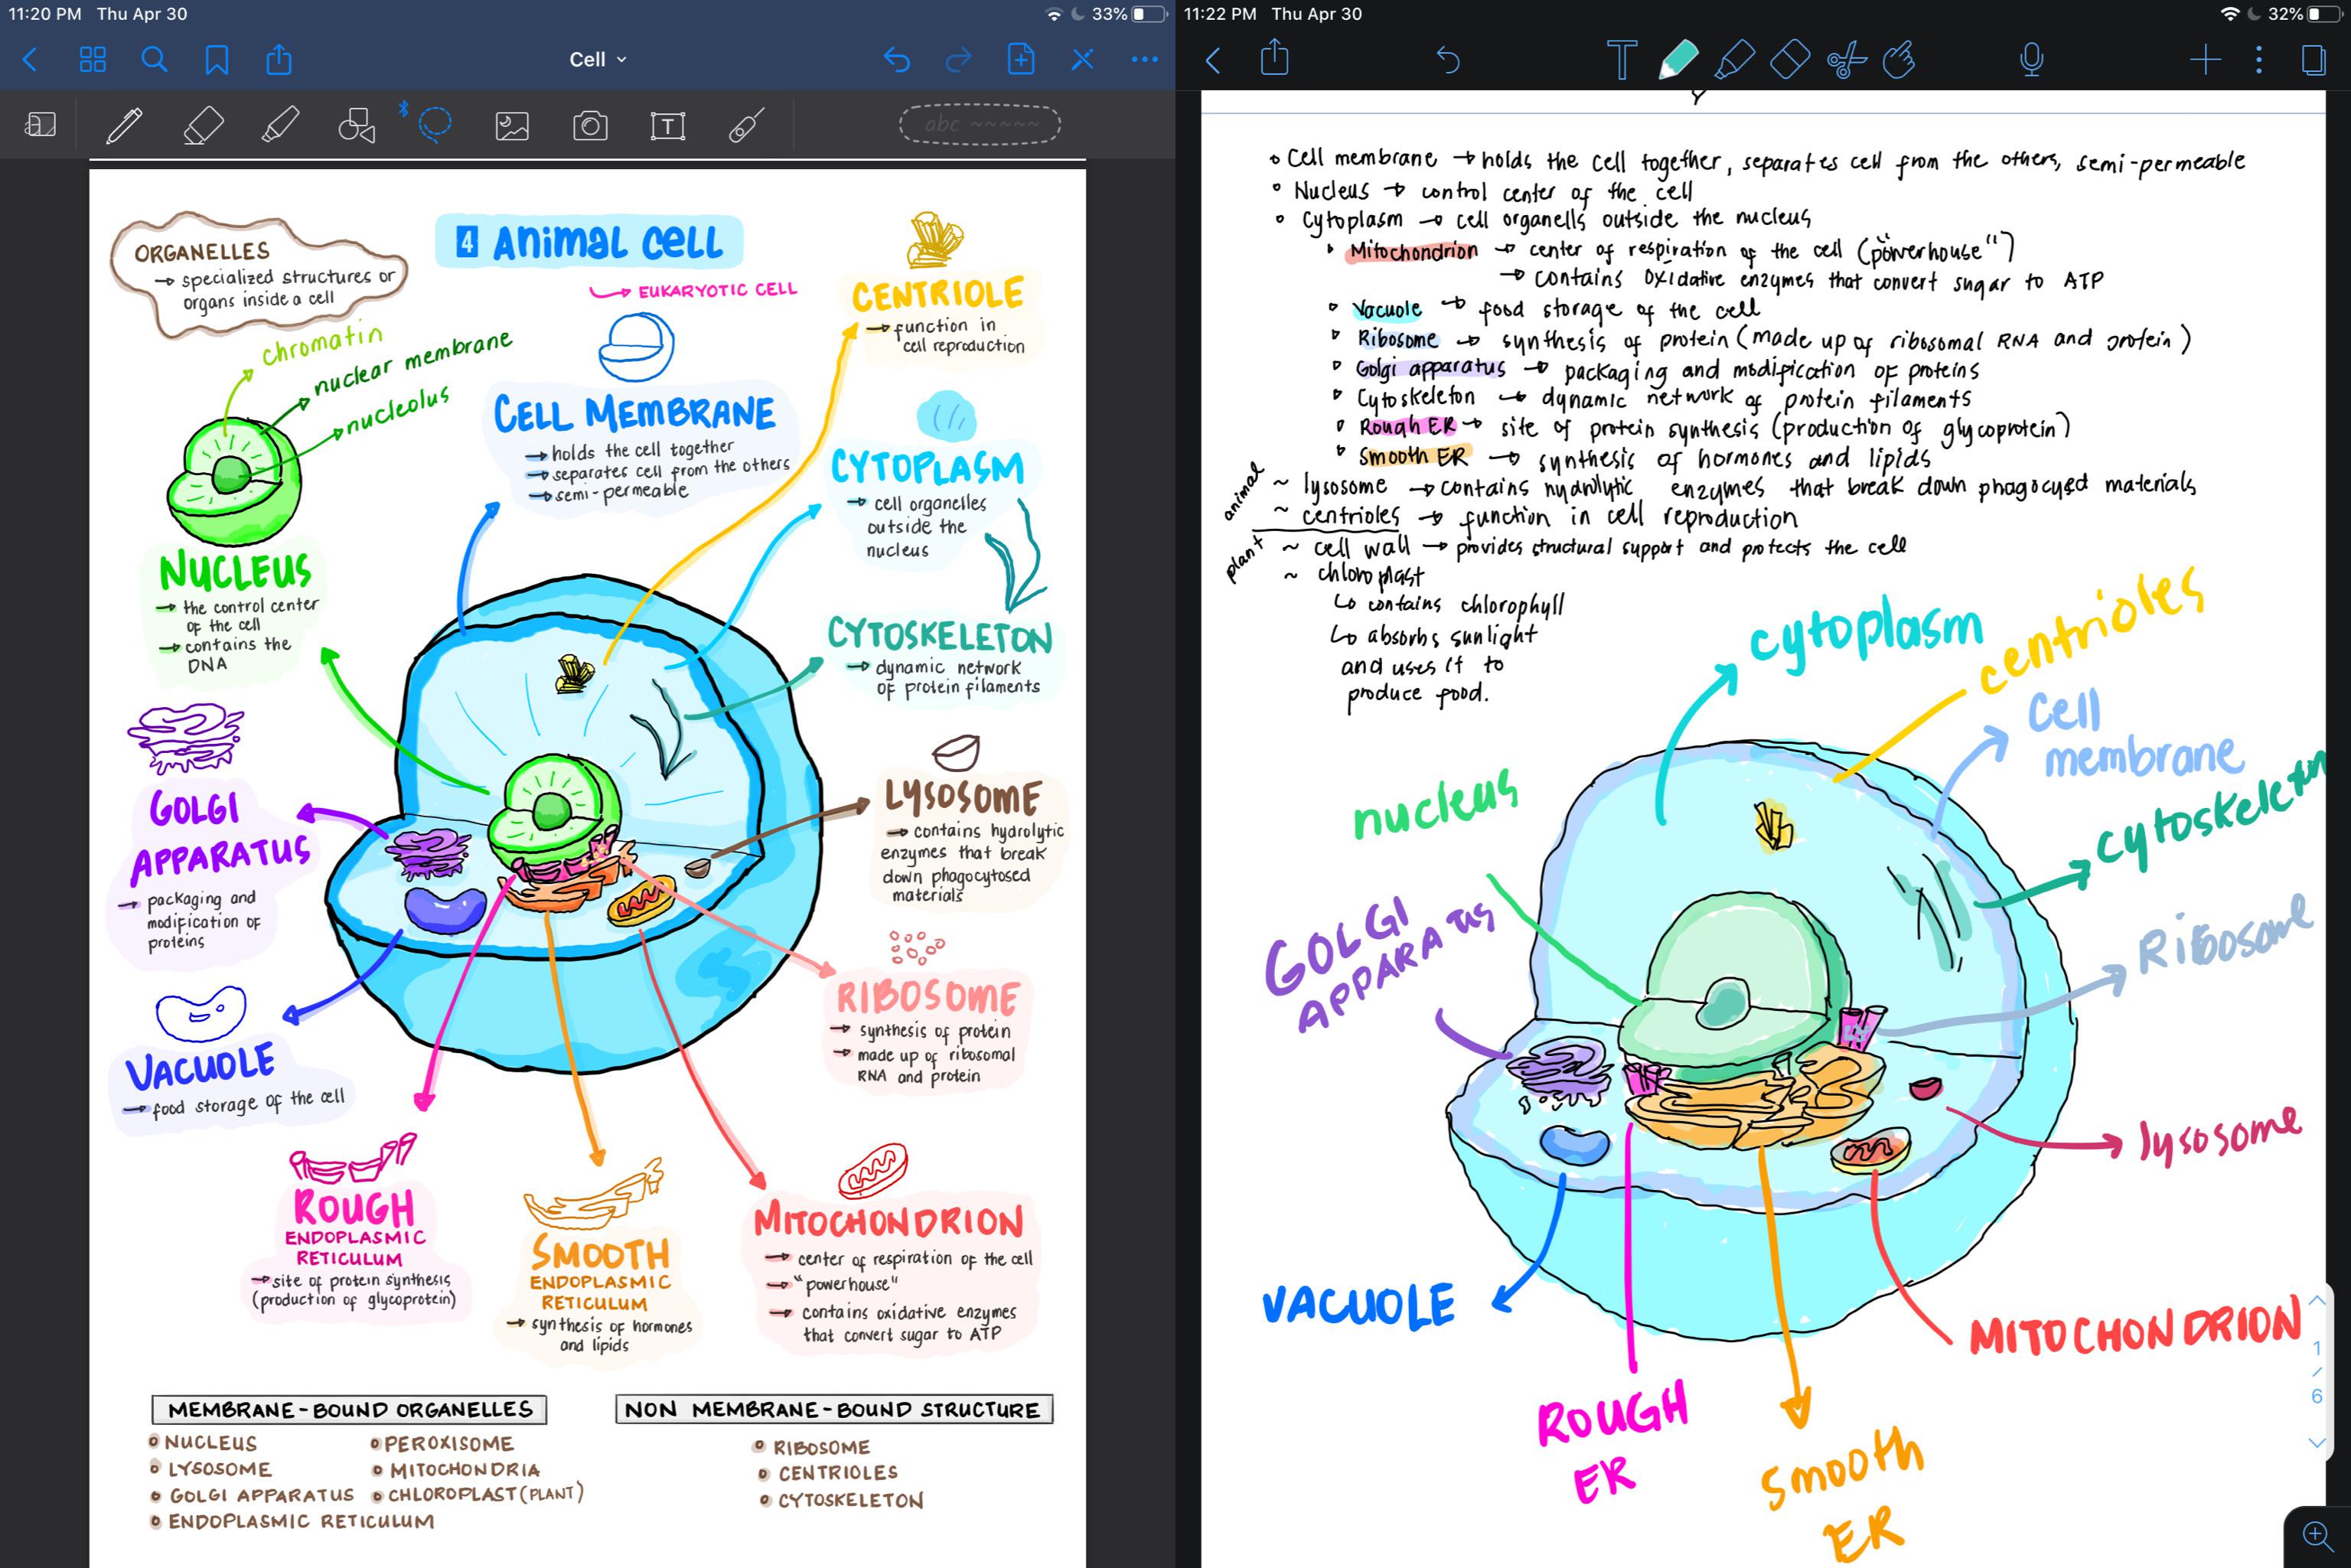Open Notability vertical three-dot options menu
The width and height of the screenshot is (2351, 1568).
(2259, 60)
